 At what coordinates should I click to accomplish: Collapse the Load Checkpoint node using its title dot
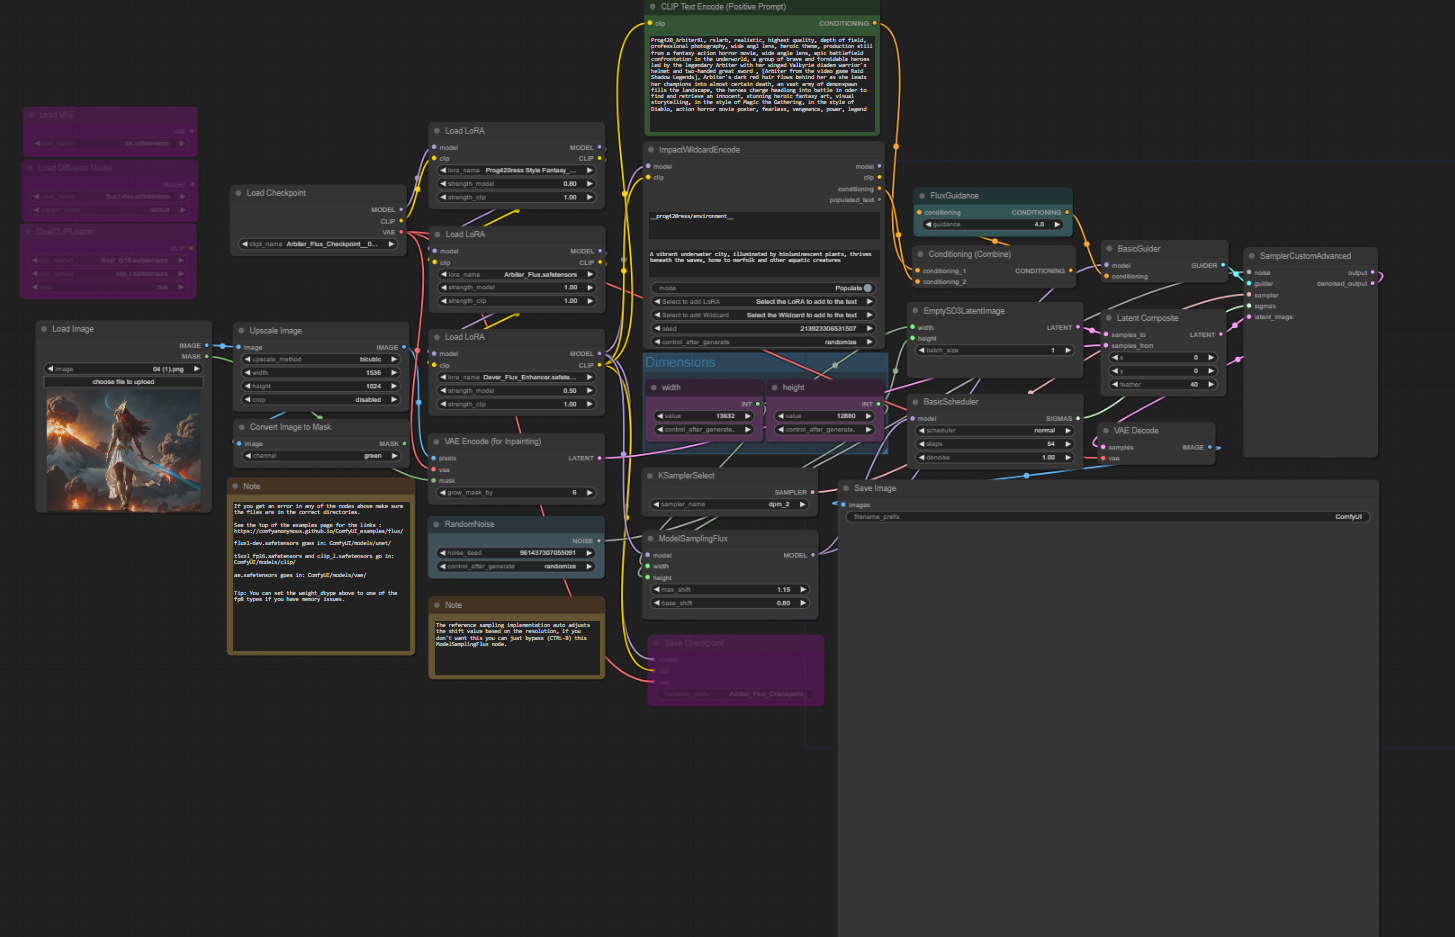(x=239, y=193)
